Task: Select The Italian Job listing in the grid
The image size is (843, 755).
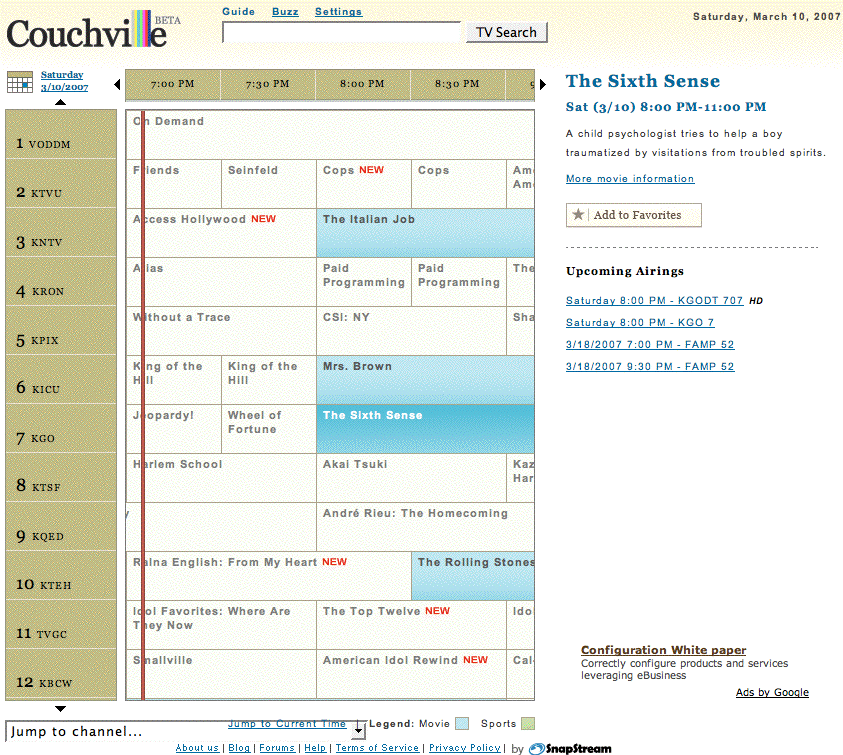Action: (425, 232)
